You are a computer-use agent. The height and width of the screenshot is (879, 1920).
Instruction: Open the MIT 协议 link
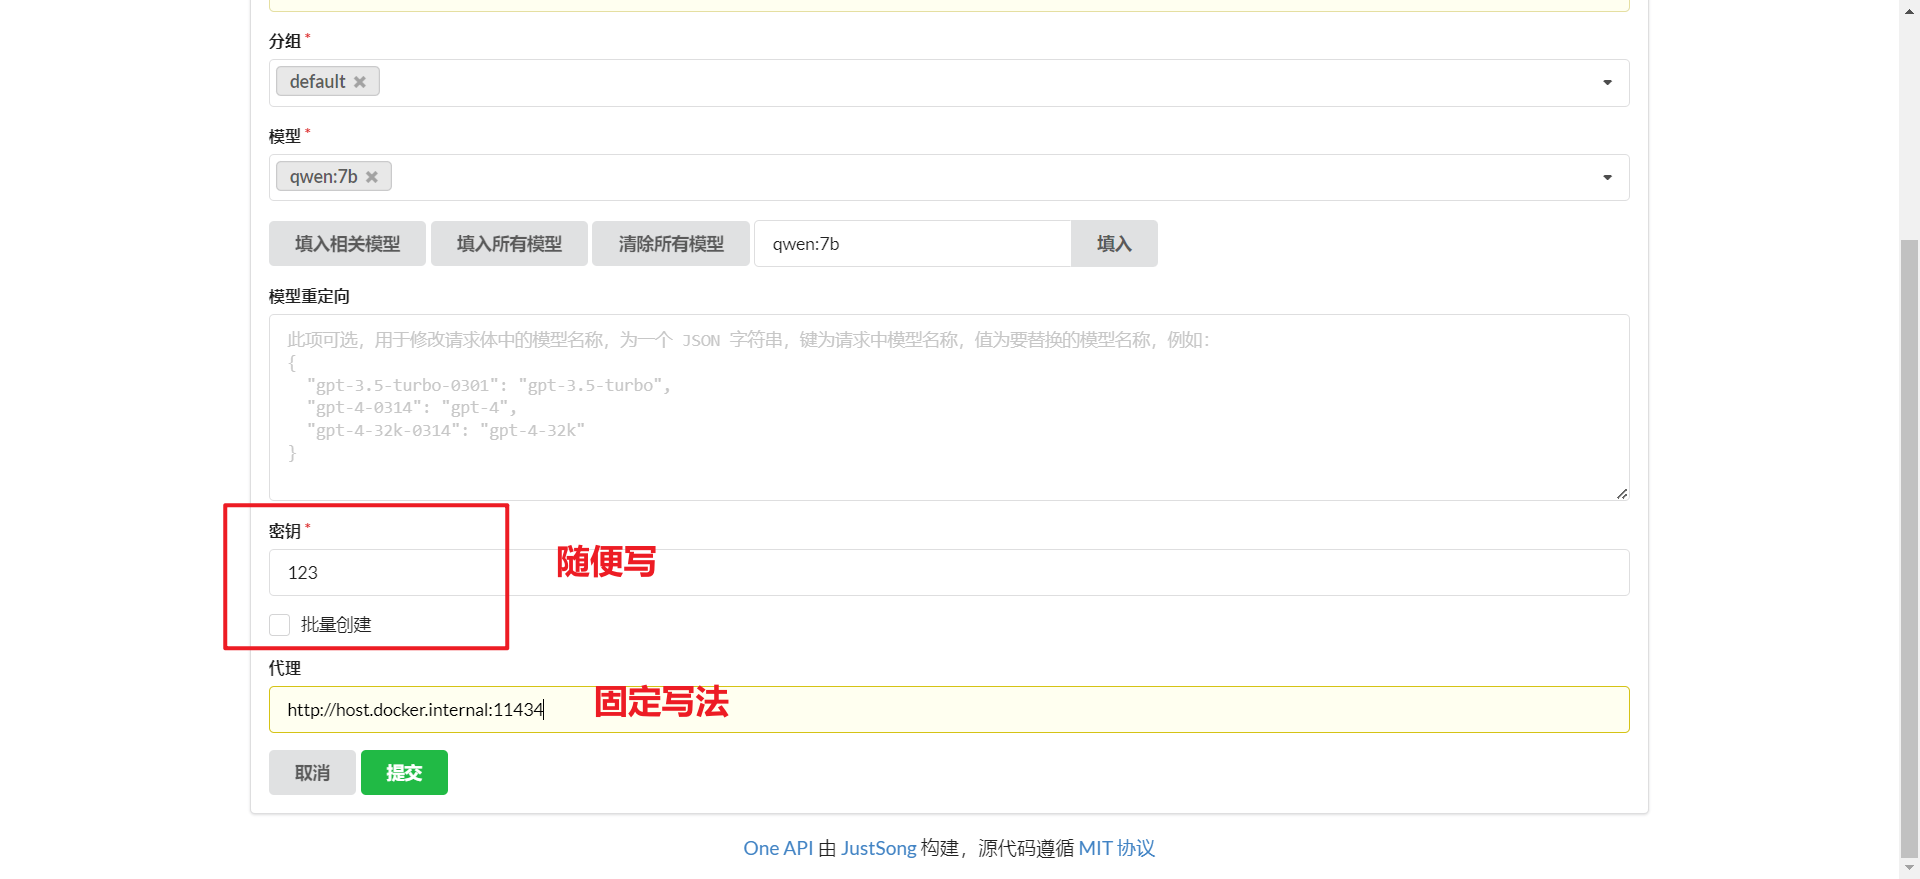click(1116, 848)
